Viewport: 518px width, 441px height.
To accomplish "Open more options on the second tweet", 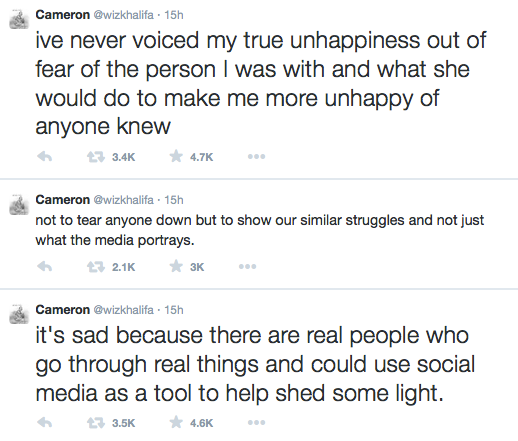I will tap(247, 266).
